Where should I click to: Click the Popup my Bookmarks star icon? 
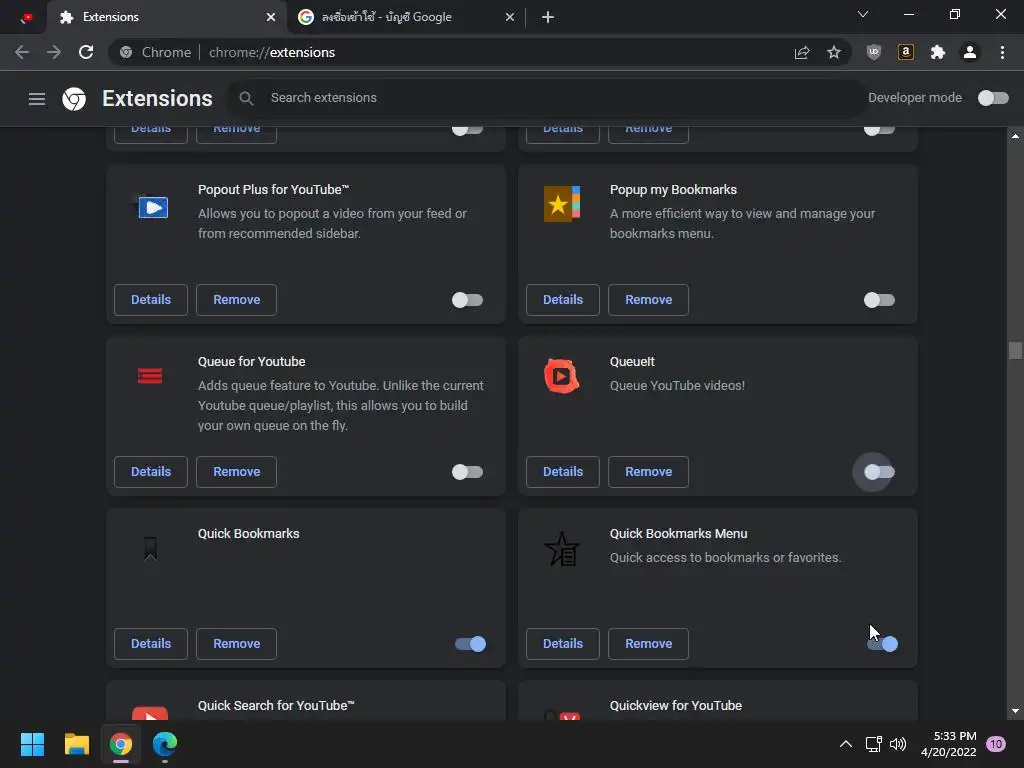tap(562, 204)
